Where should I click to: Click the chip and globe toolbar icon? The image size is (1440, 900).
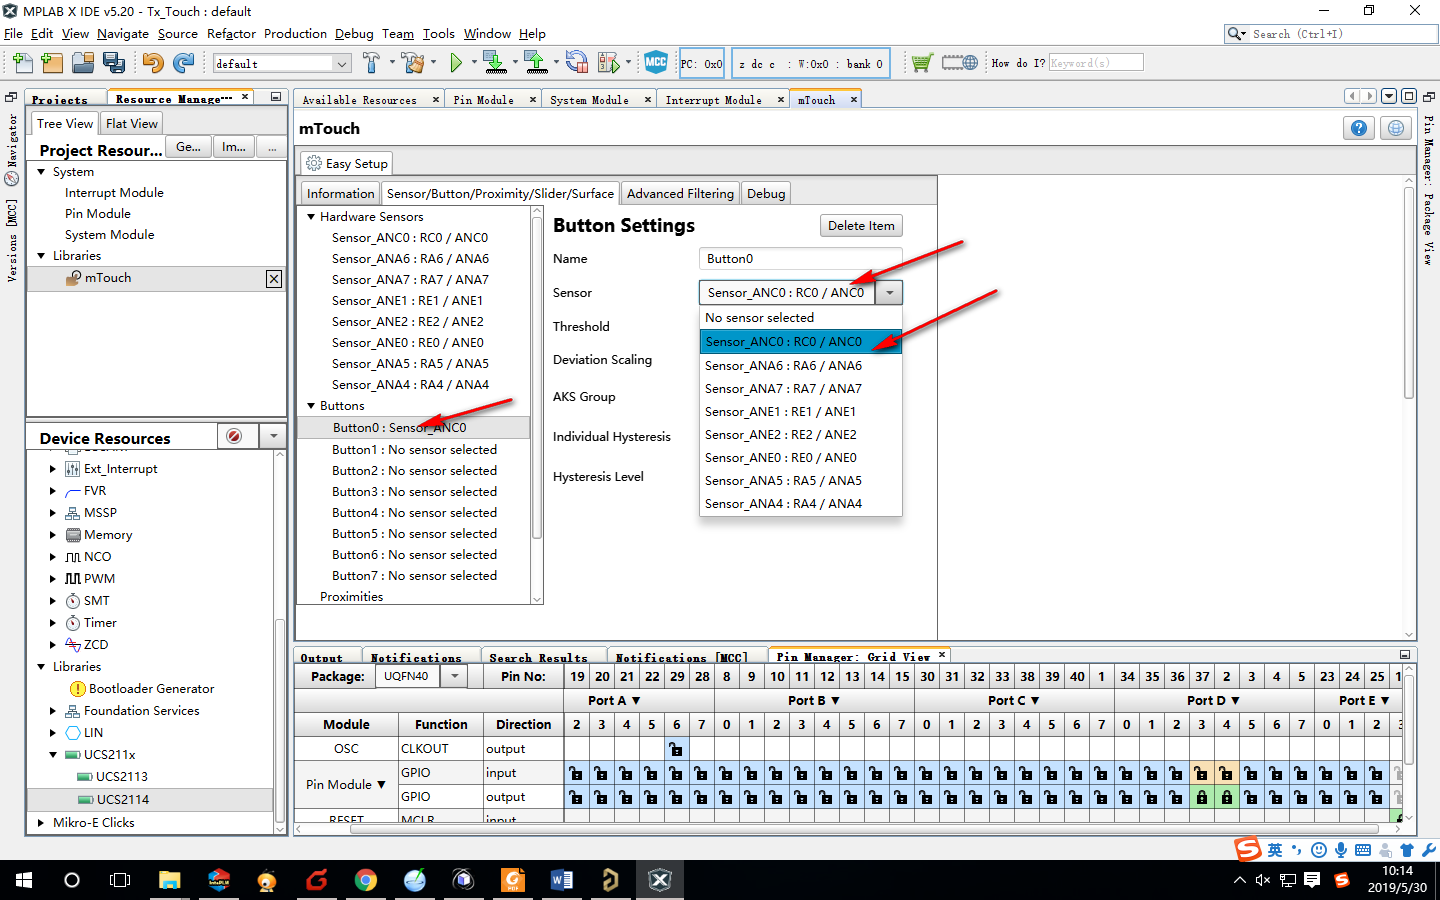960,63
